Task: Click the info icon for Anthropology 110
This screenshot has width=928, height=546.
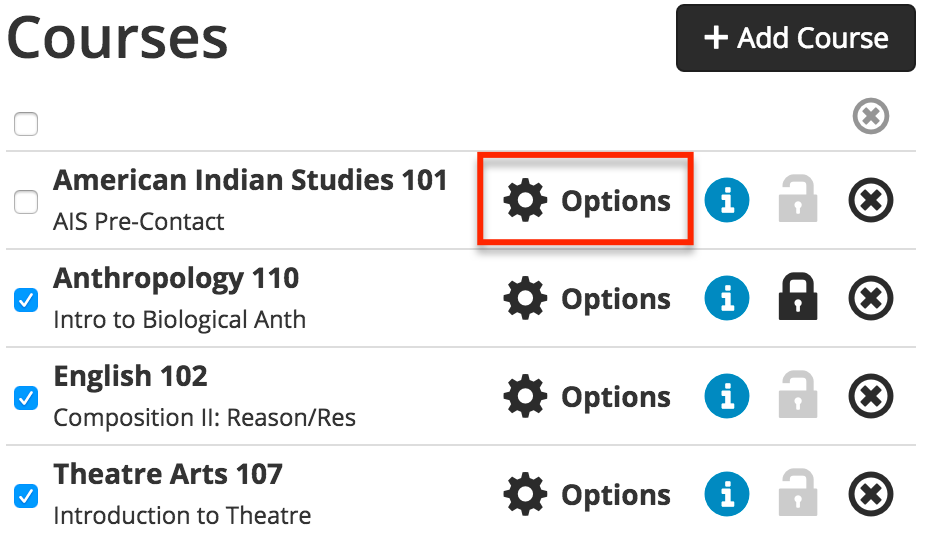Action: click(x=727, y=298)
